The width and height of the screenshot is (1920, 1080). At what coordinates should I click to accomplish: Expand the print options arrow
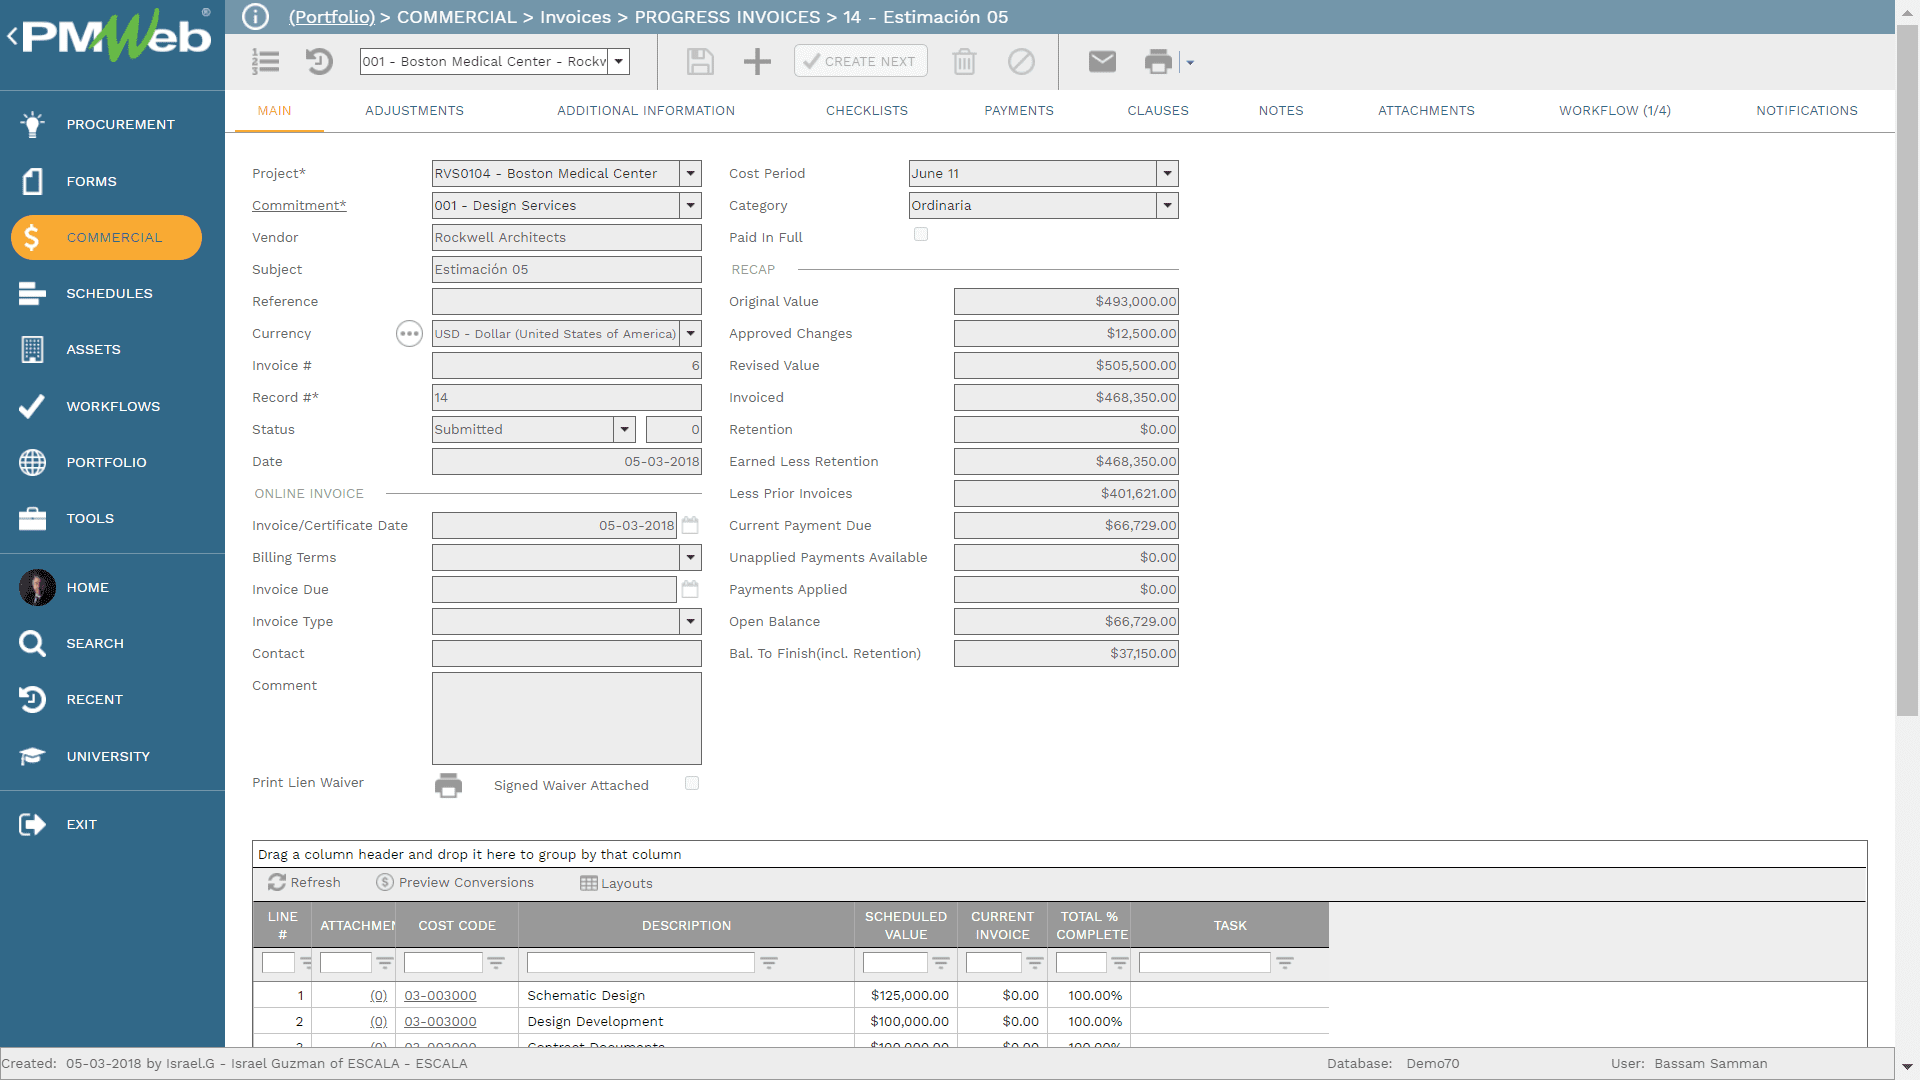[x=1190, y=63]
